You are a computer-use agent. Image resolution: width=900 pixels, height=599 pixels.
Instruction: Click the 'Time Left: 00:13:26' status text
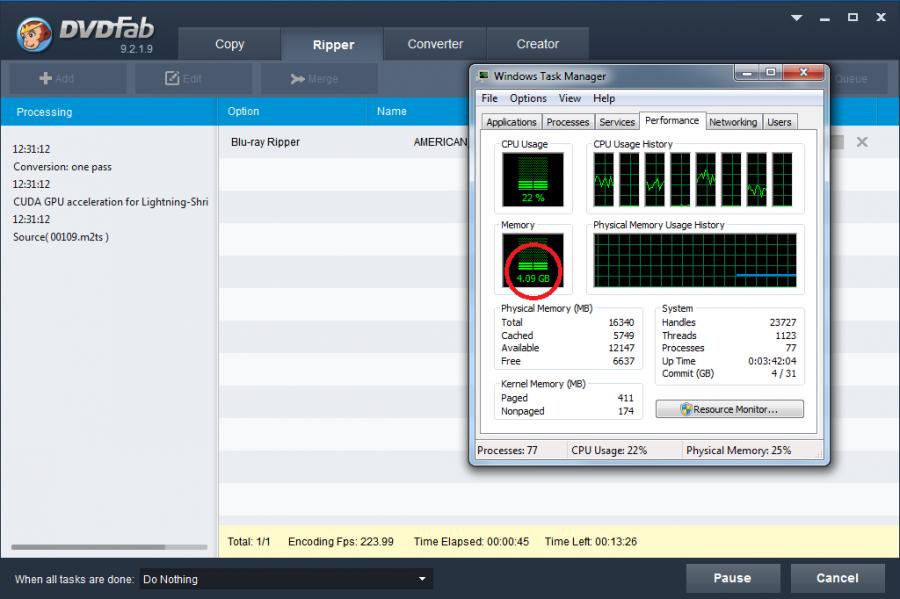[591, 542]
